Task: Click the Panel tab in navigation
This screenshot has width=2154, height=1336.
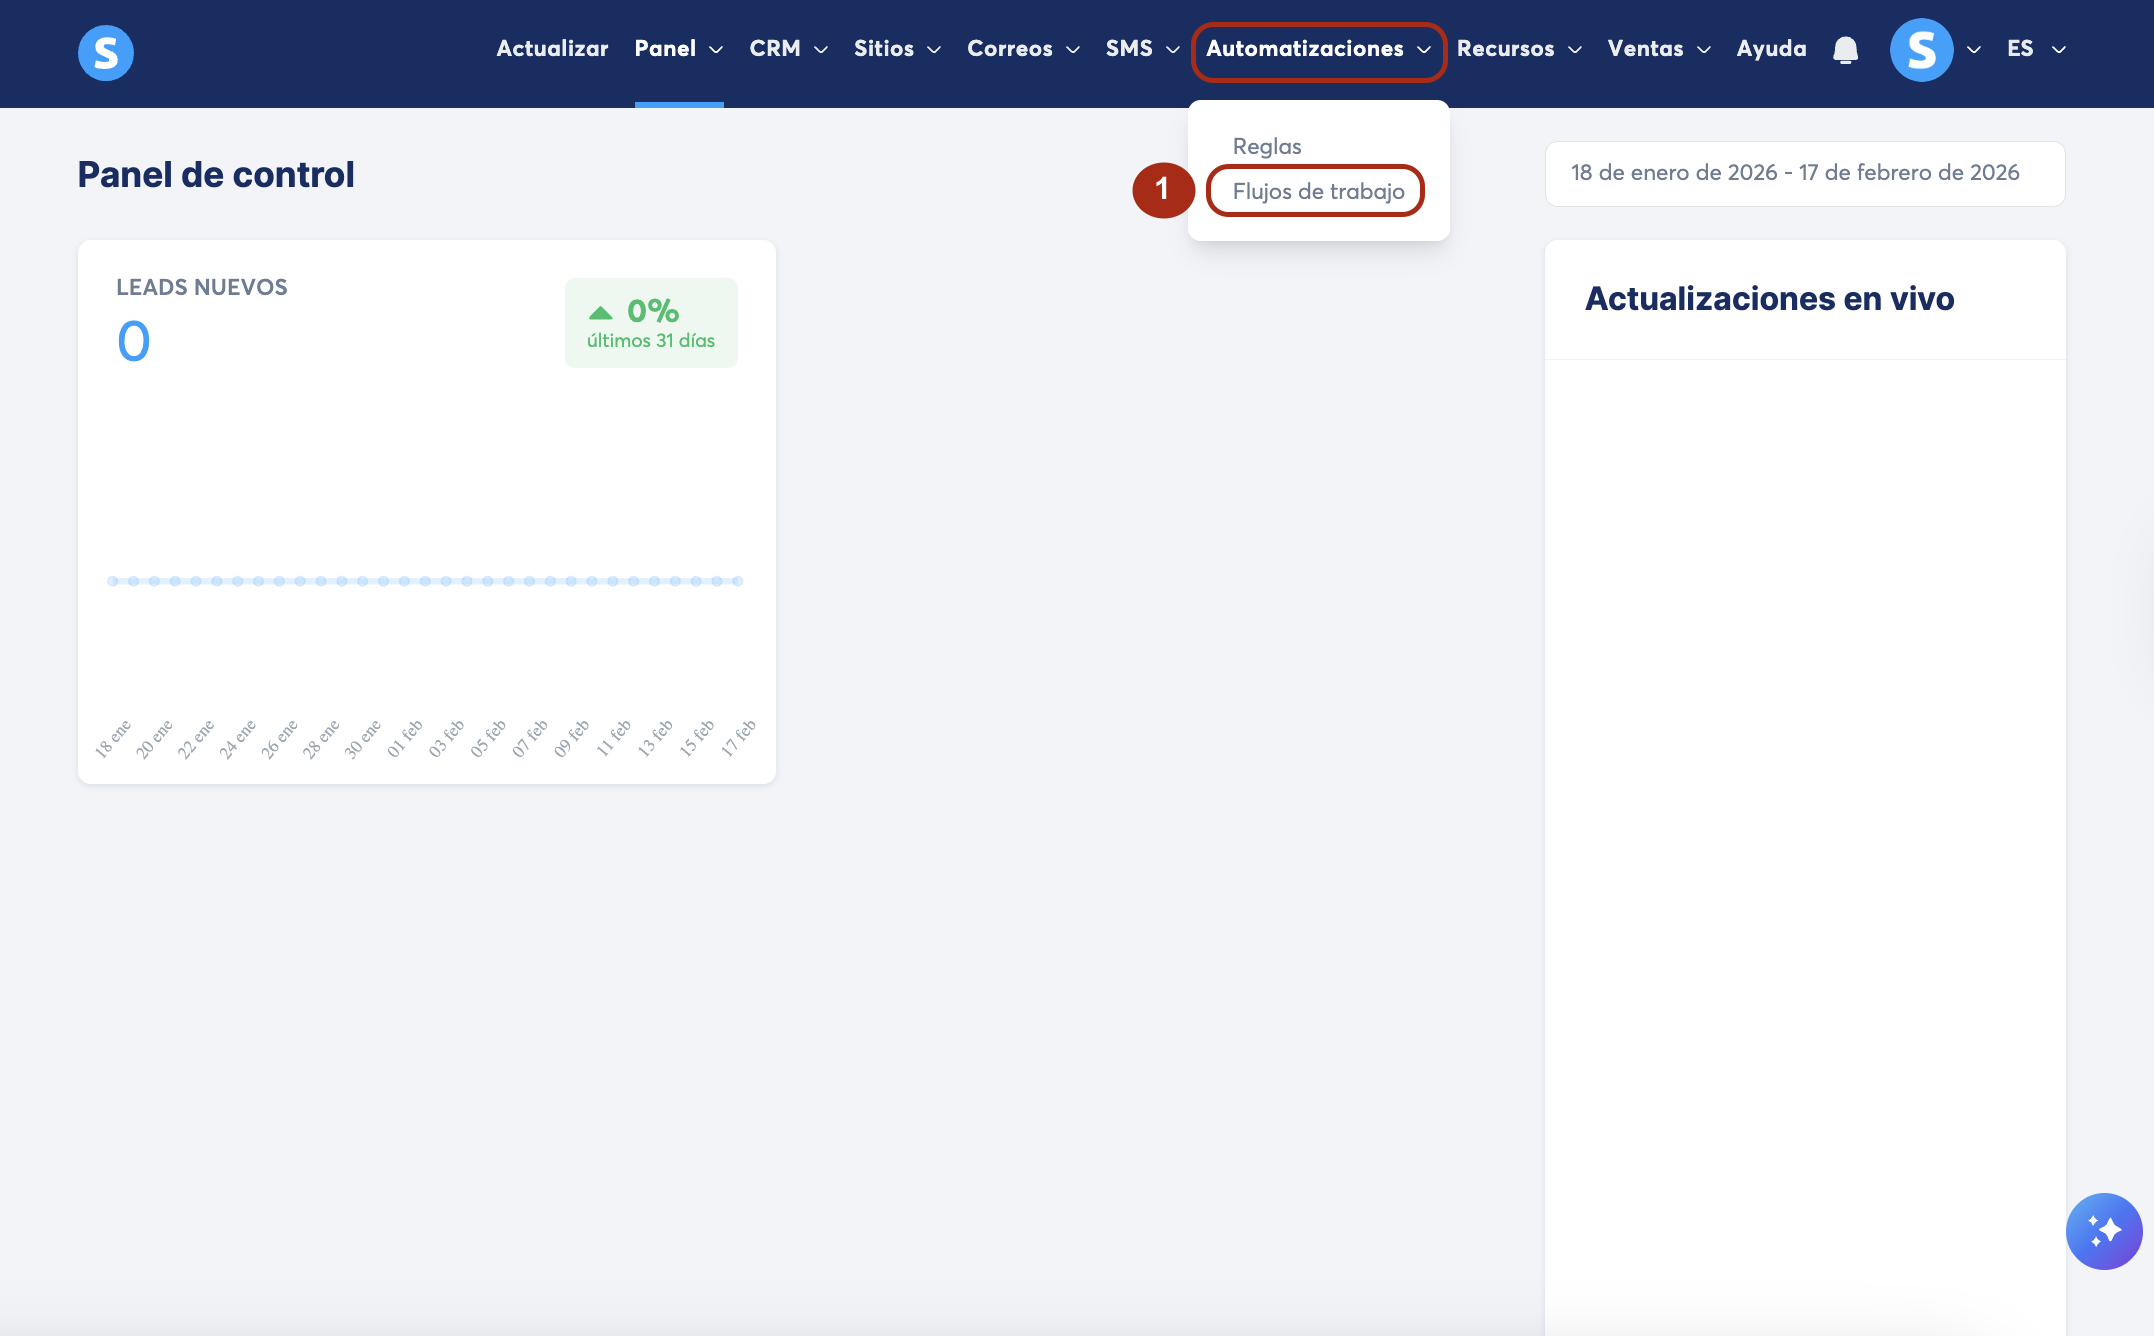Action: [x=665, y=49]
